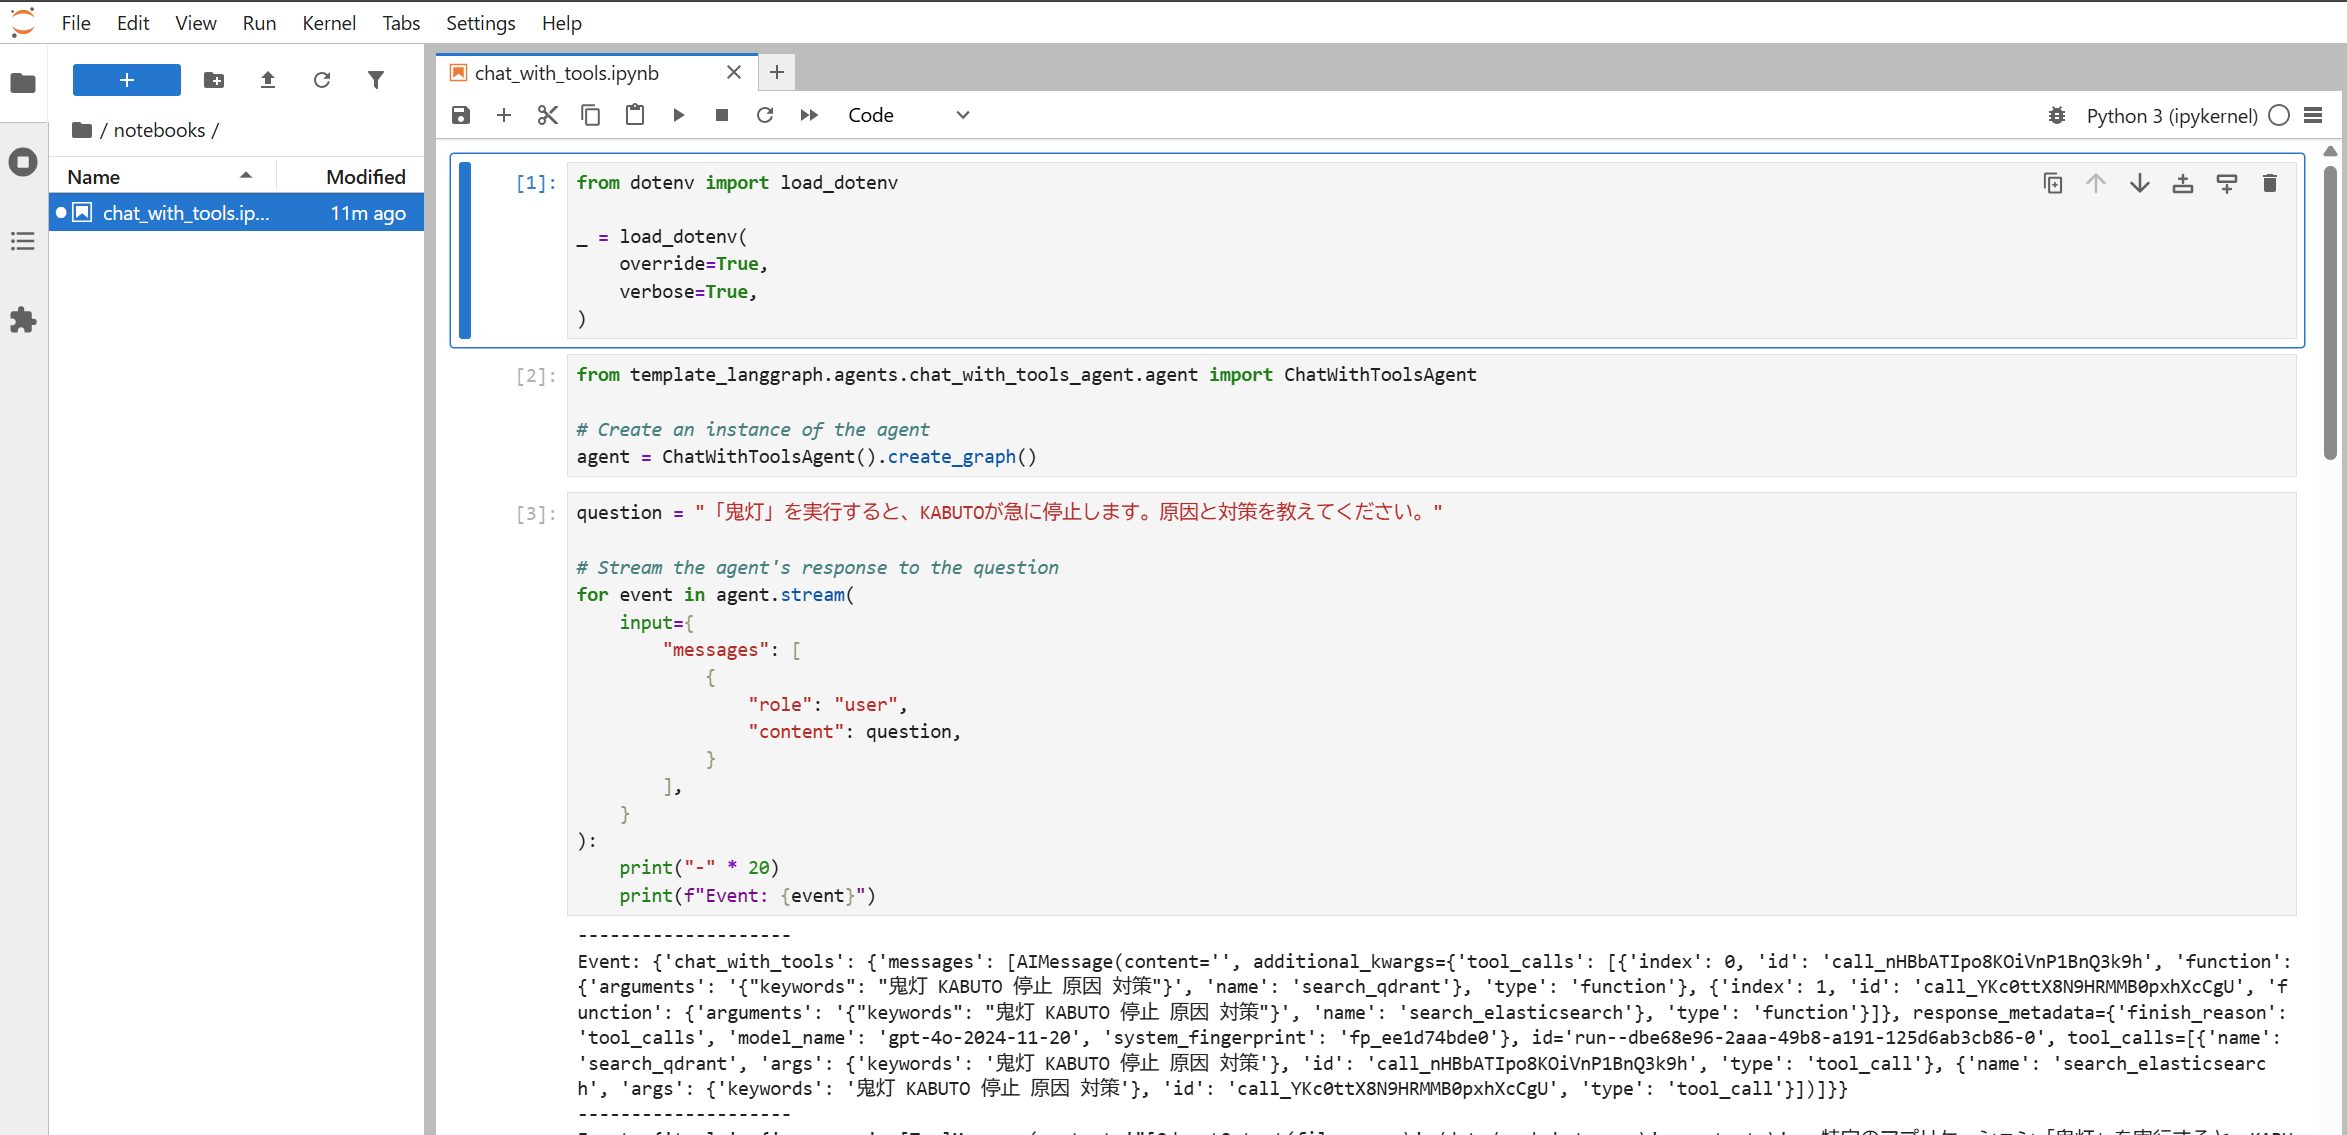Open the Table of Contents panel
This screenshot has width=2347, height=1135.
[23, 241]
